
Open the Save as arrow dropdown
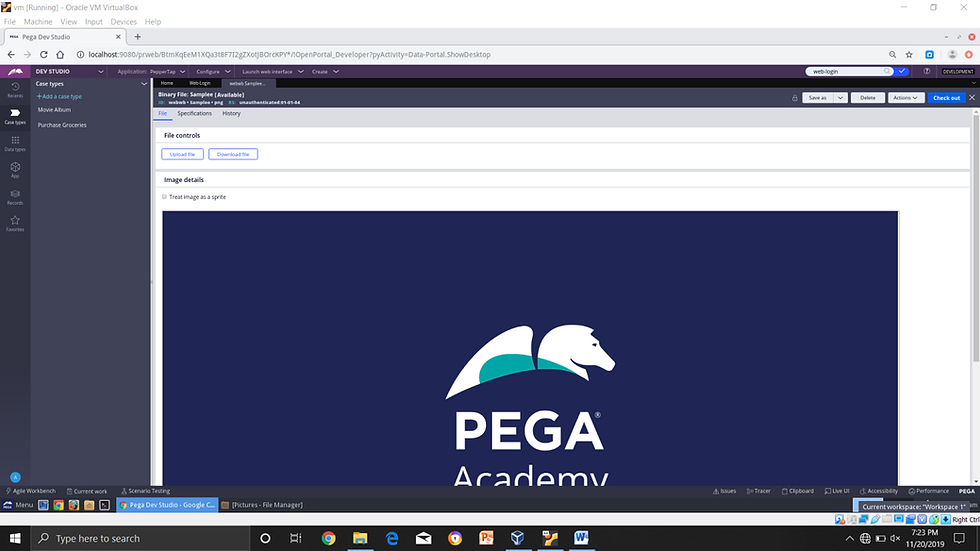(841, 97)
